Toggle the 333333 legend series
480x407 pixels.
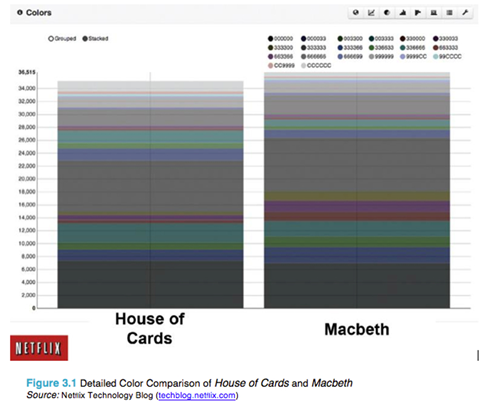313,48
